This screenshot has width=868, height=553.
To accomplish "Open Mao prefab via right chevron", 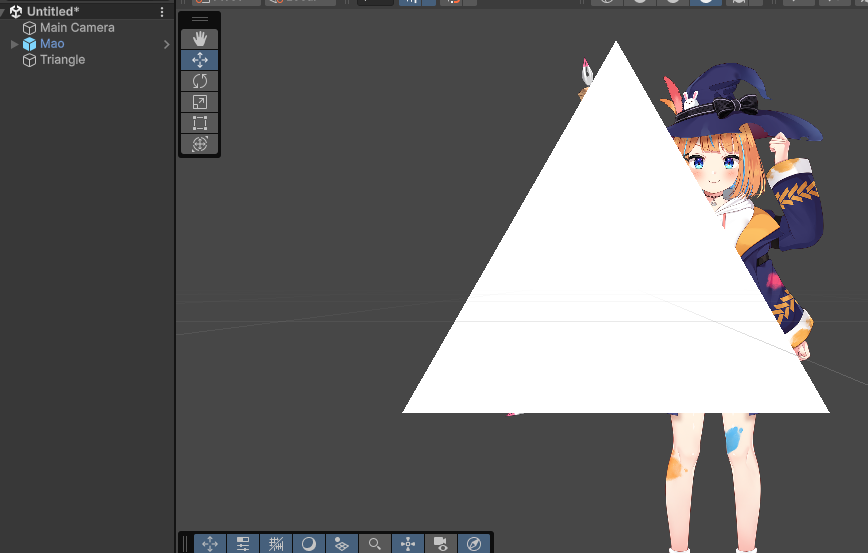I will point(167,44).
